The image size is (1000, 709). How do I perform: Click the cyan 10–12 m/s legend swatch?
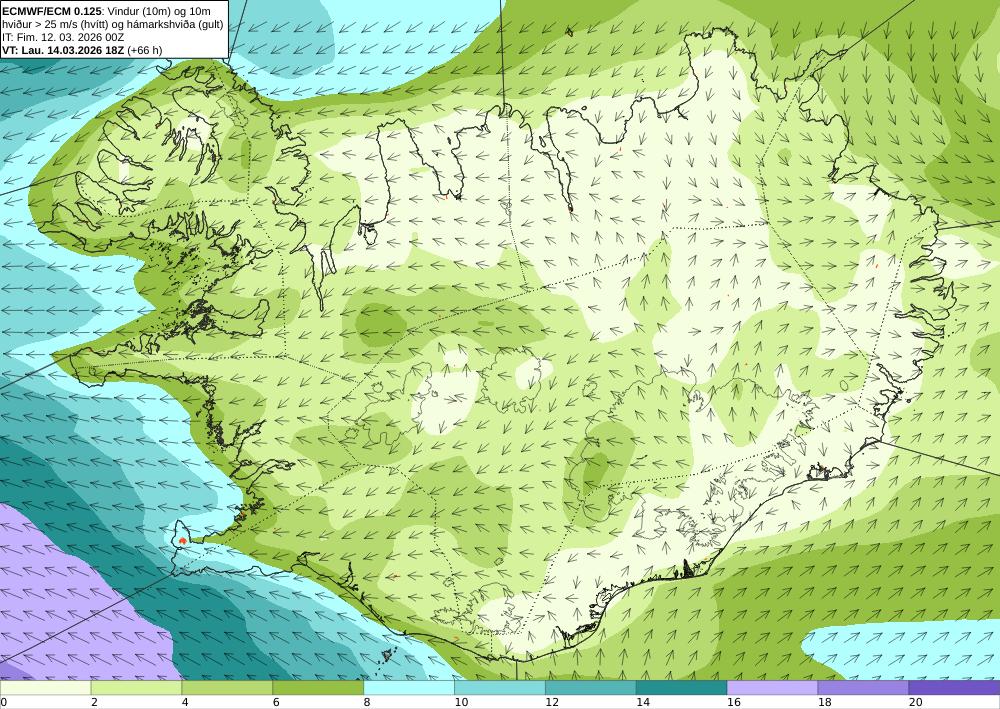click(x=499, y=688)
